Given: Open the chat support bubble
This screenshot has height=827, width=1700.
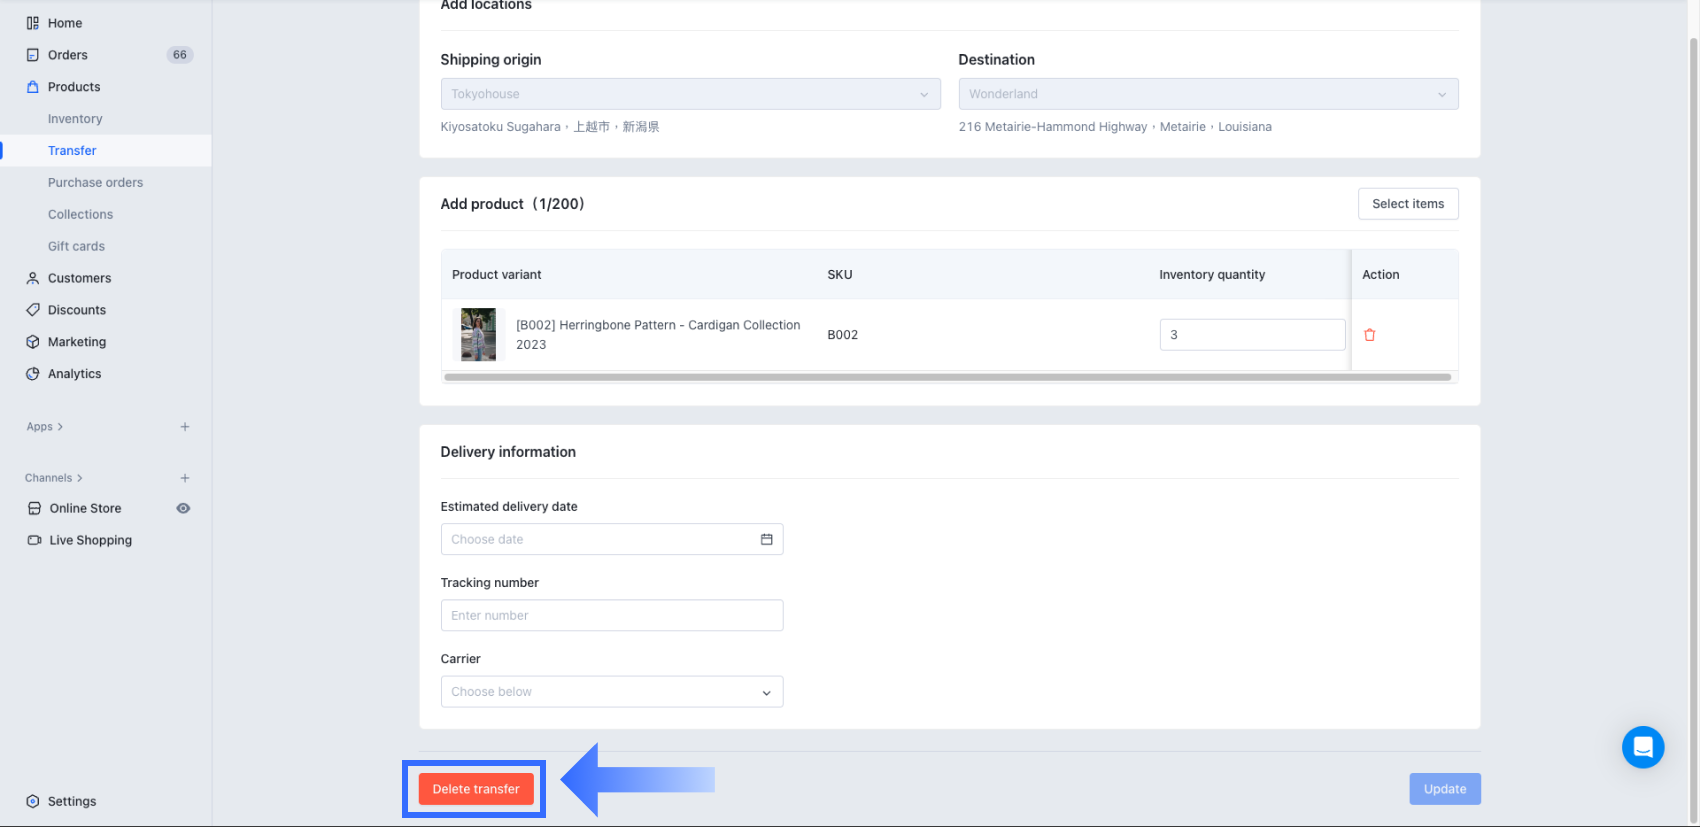Looking at the screenshot, I should 1643,747.
